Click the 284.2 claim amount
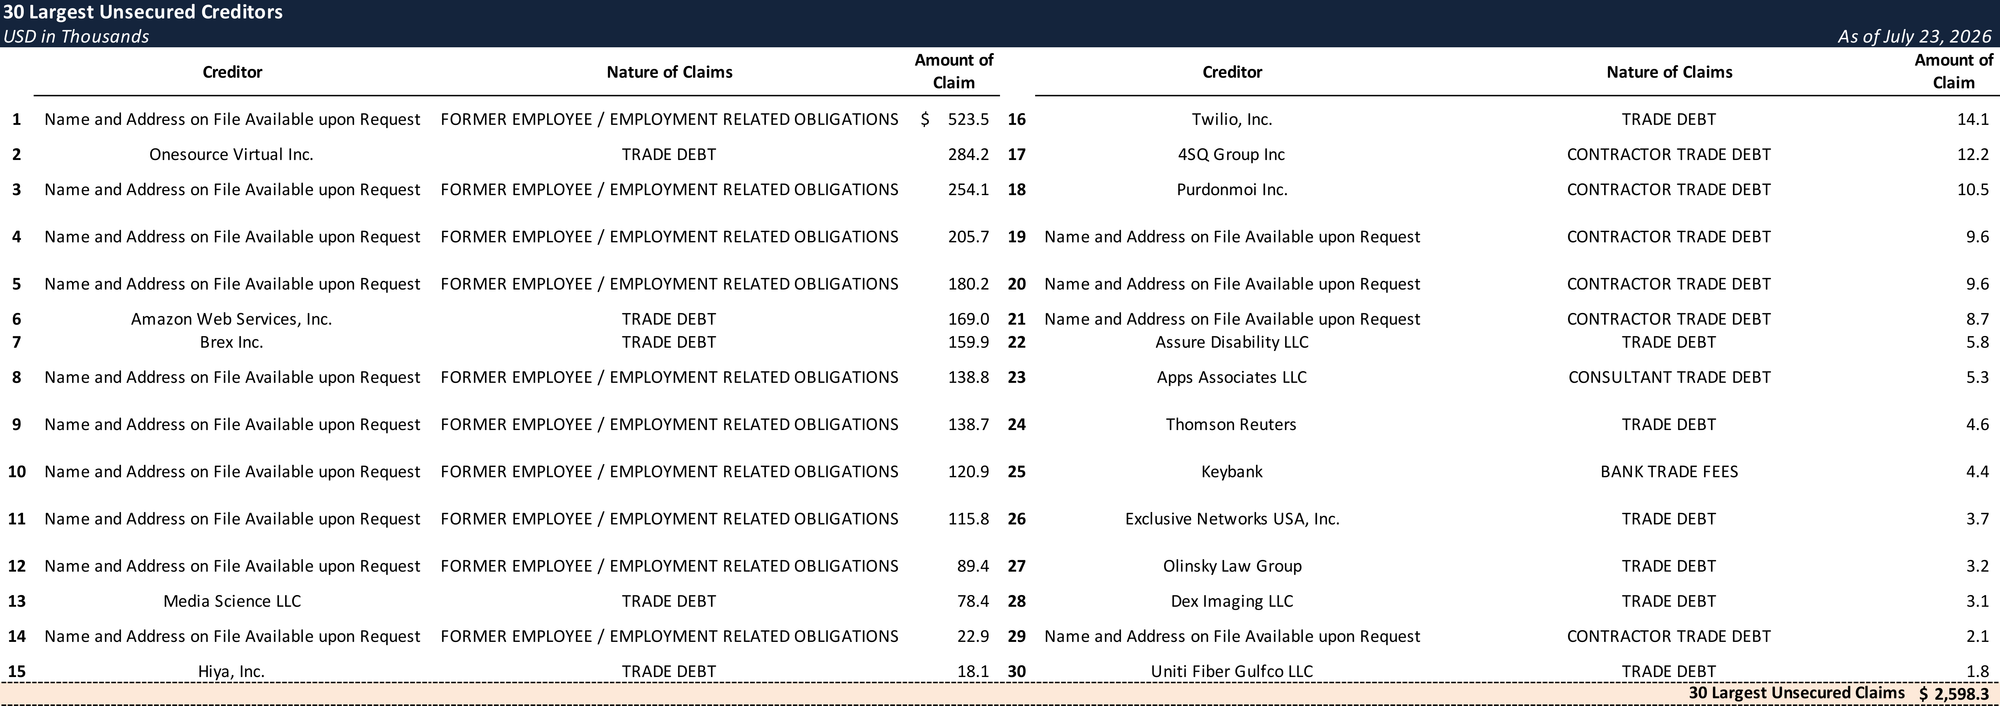 [x=968, y=154]
